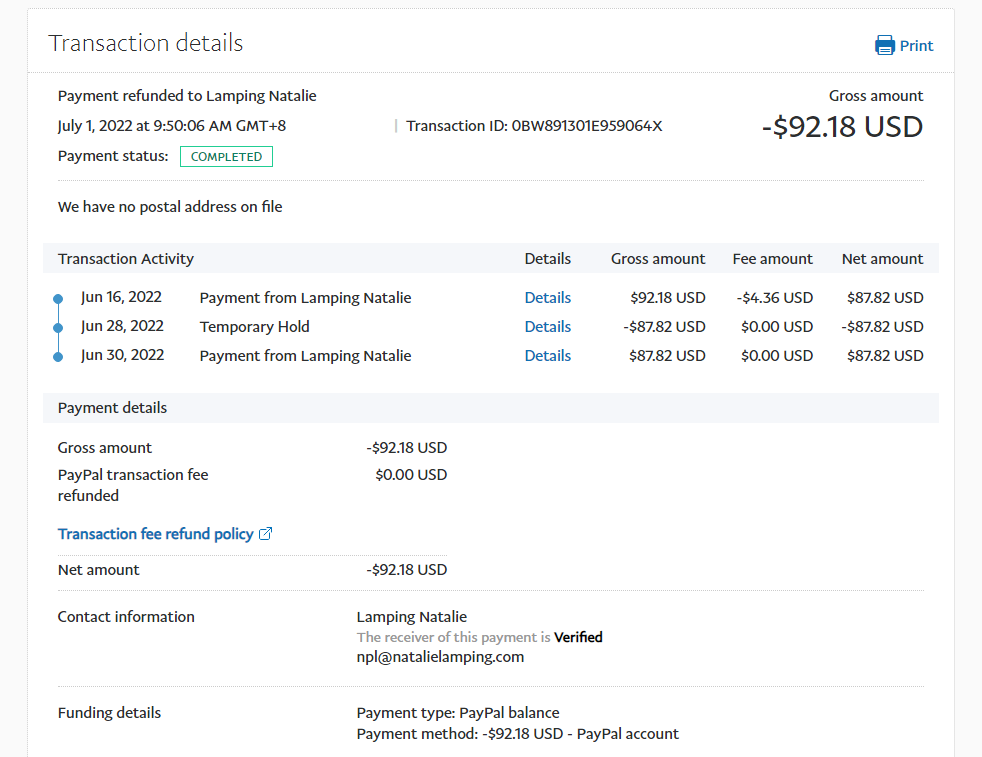Click the Temporary Hold activity label
982x757 pixels.
(x=254, y=327)
